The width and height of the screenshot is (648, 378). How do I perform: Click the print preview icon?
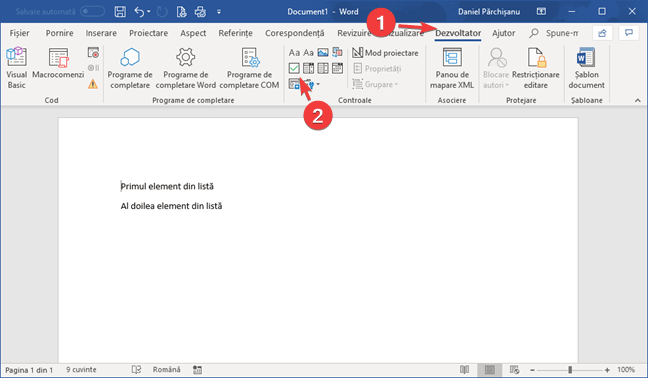200,12
